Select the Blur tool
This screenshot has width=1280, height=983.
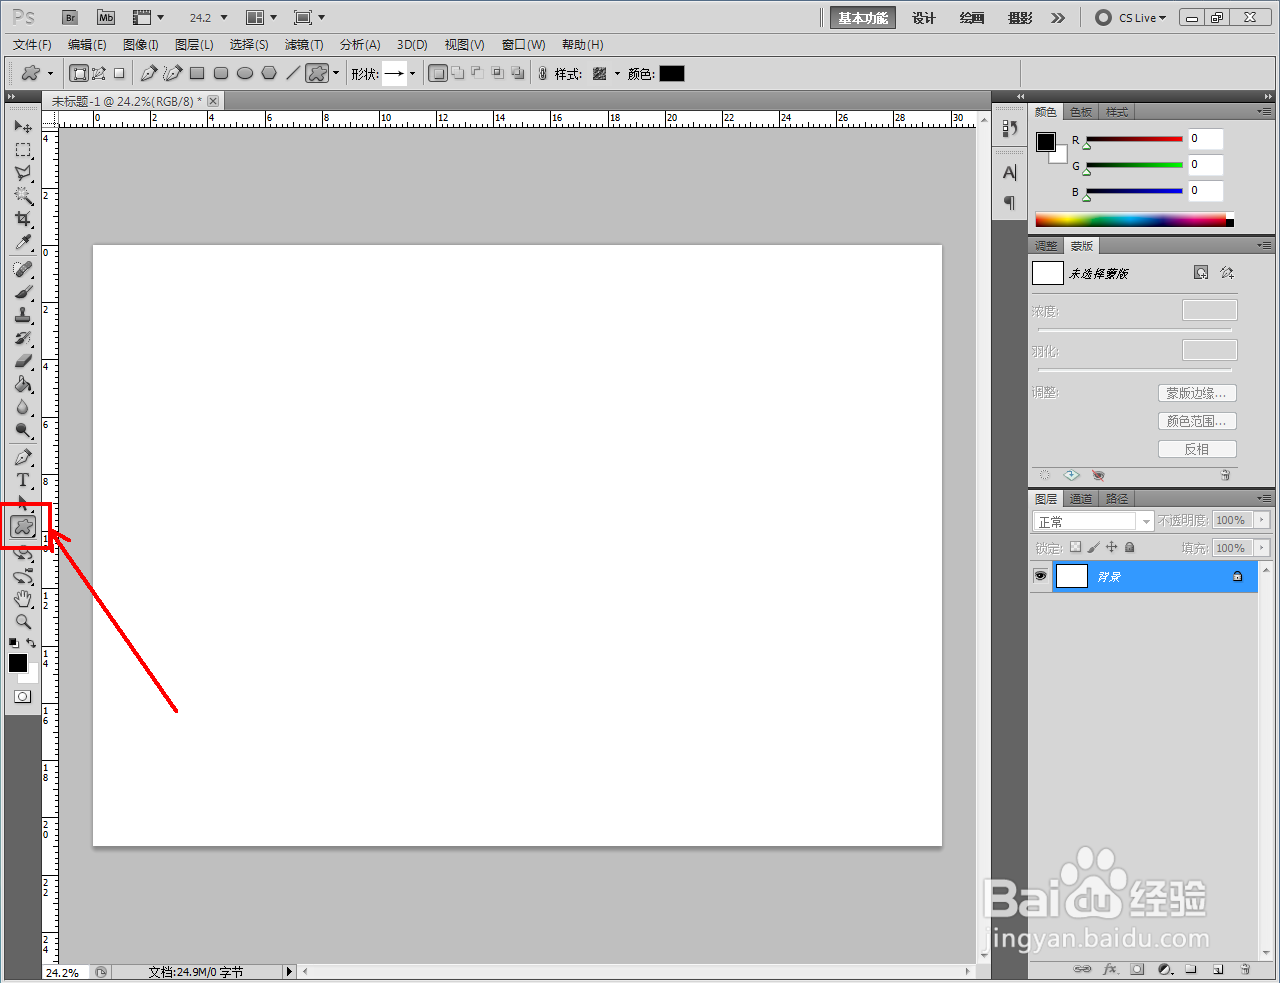tap(23, 408)
